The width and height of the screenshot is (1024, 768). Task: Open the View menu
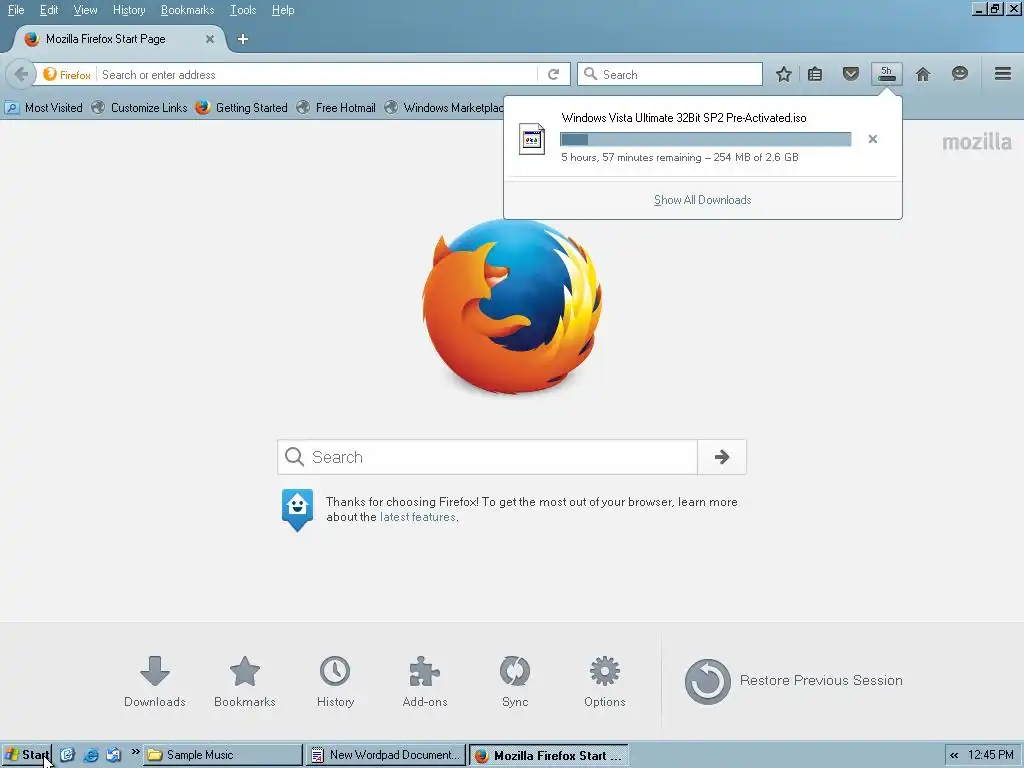coord(85,10)
